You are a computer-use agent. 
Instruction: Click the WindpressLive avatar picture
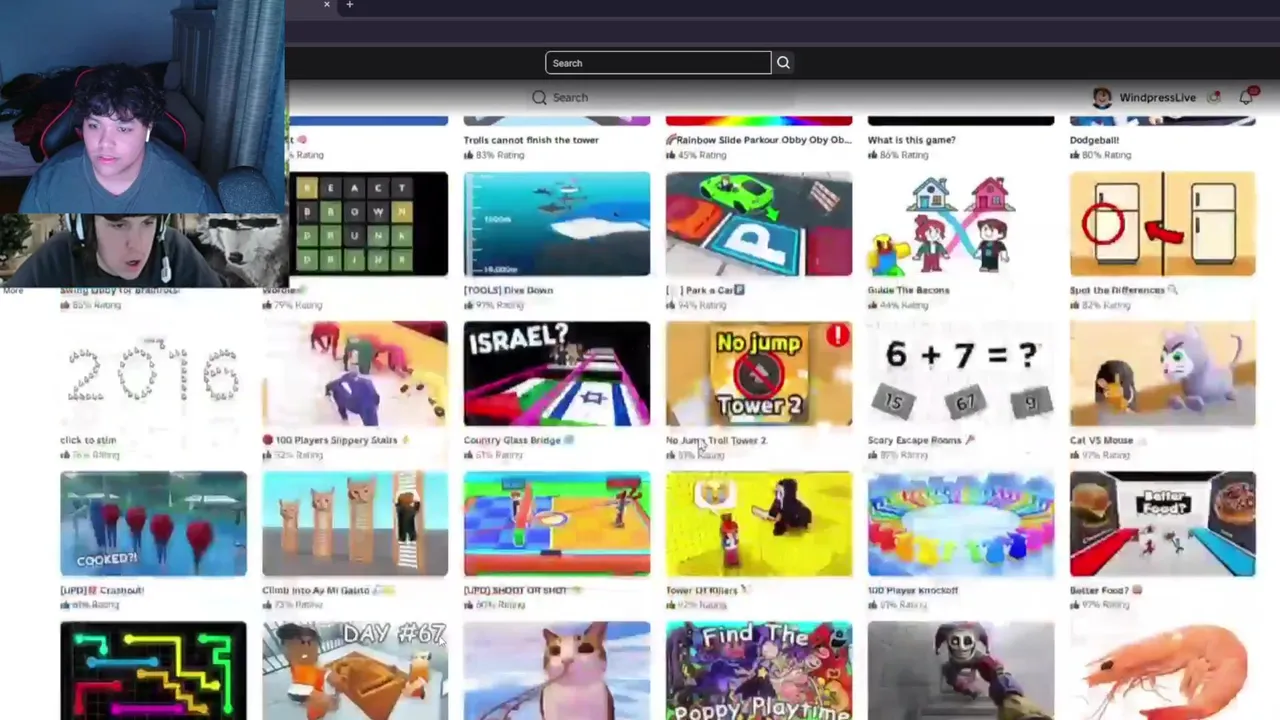1102,97
